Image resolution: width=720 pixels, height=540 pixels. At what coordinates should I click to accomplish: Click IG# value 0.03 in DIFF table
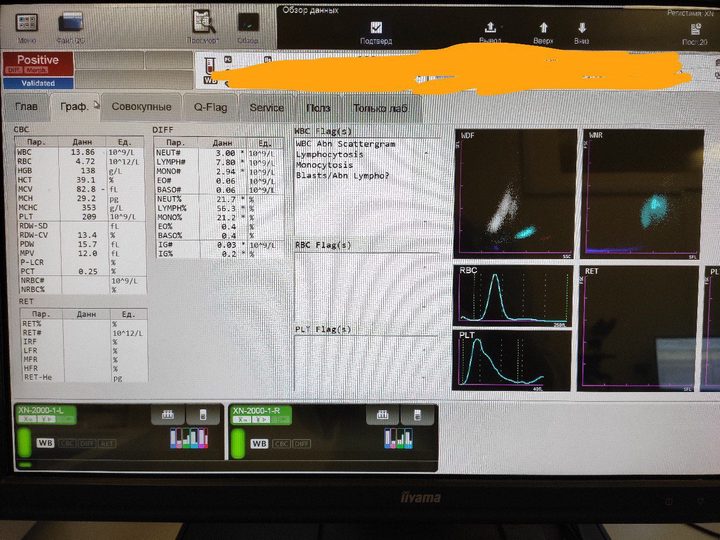pyautogui.click(x=226, y=245)
